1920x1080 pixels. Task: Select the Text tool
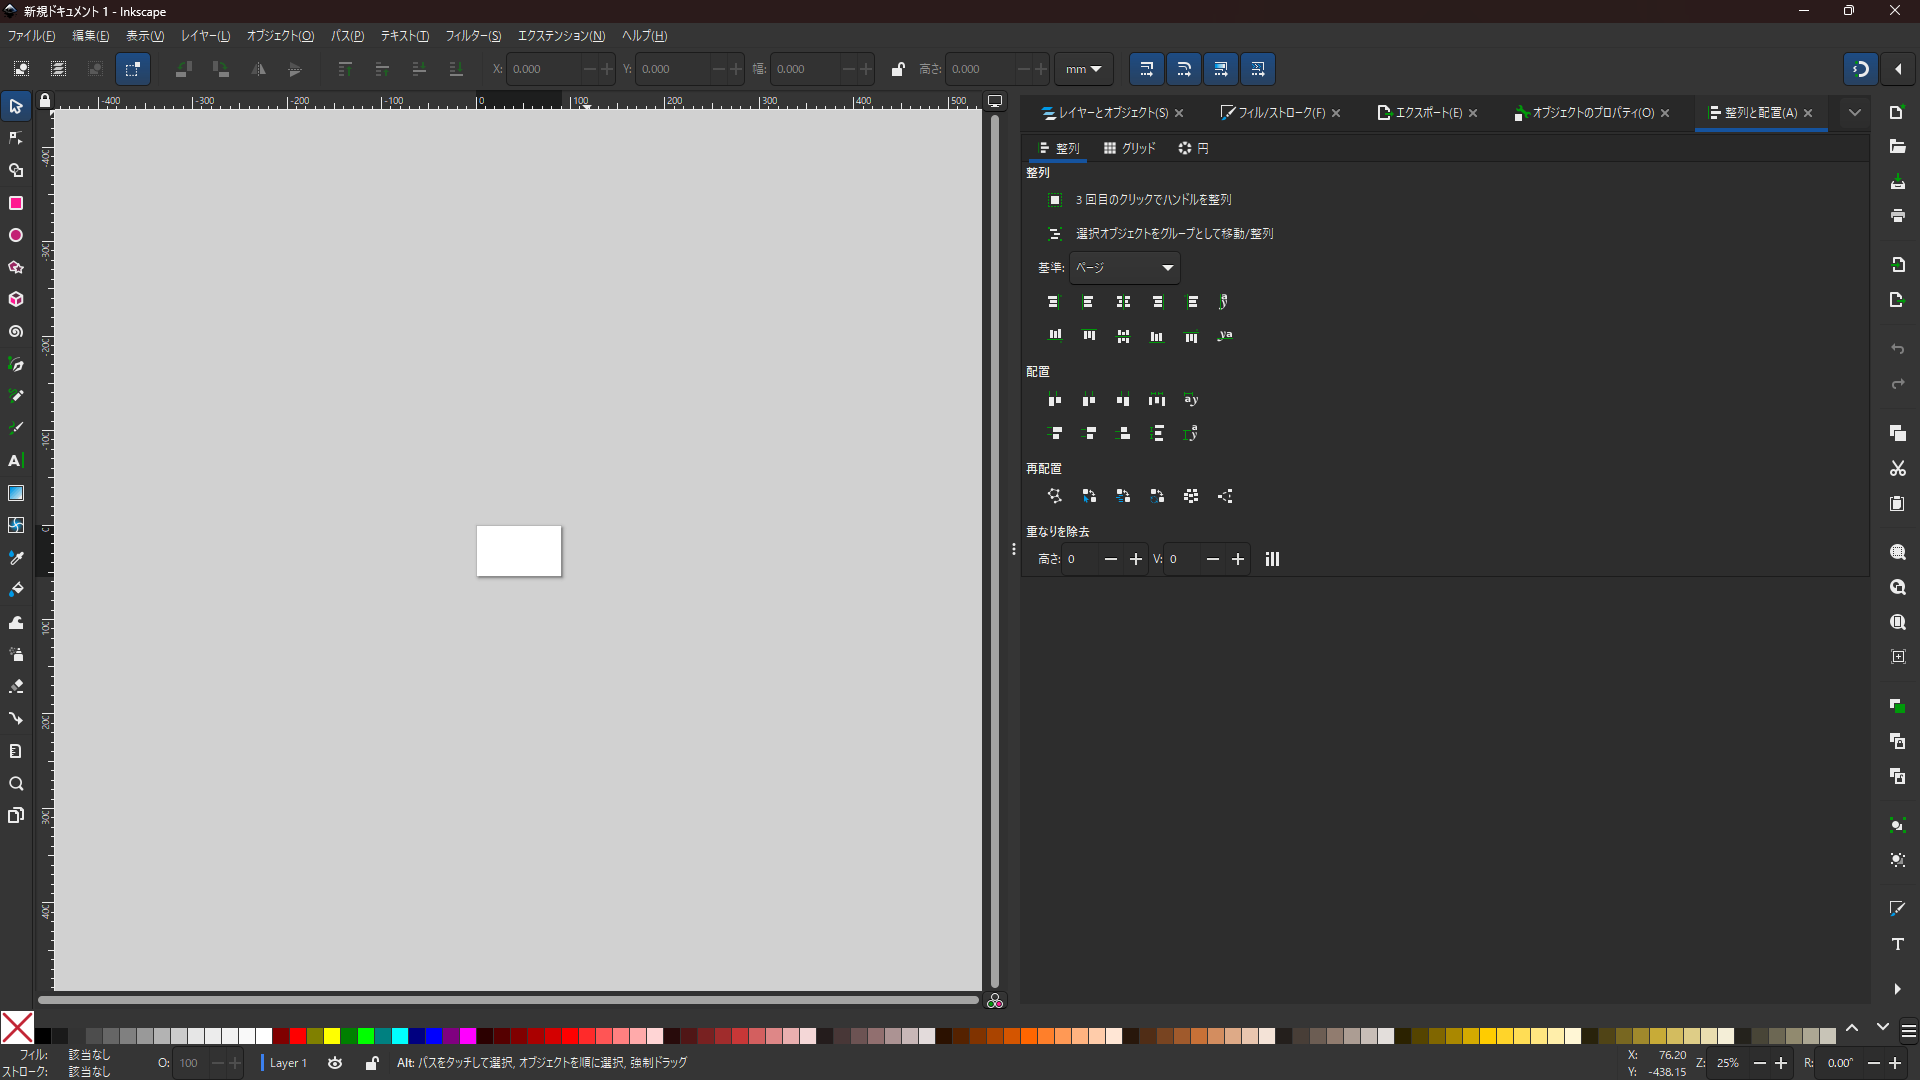click(x=16, y=461)
